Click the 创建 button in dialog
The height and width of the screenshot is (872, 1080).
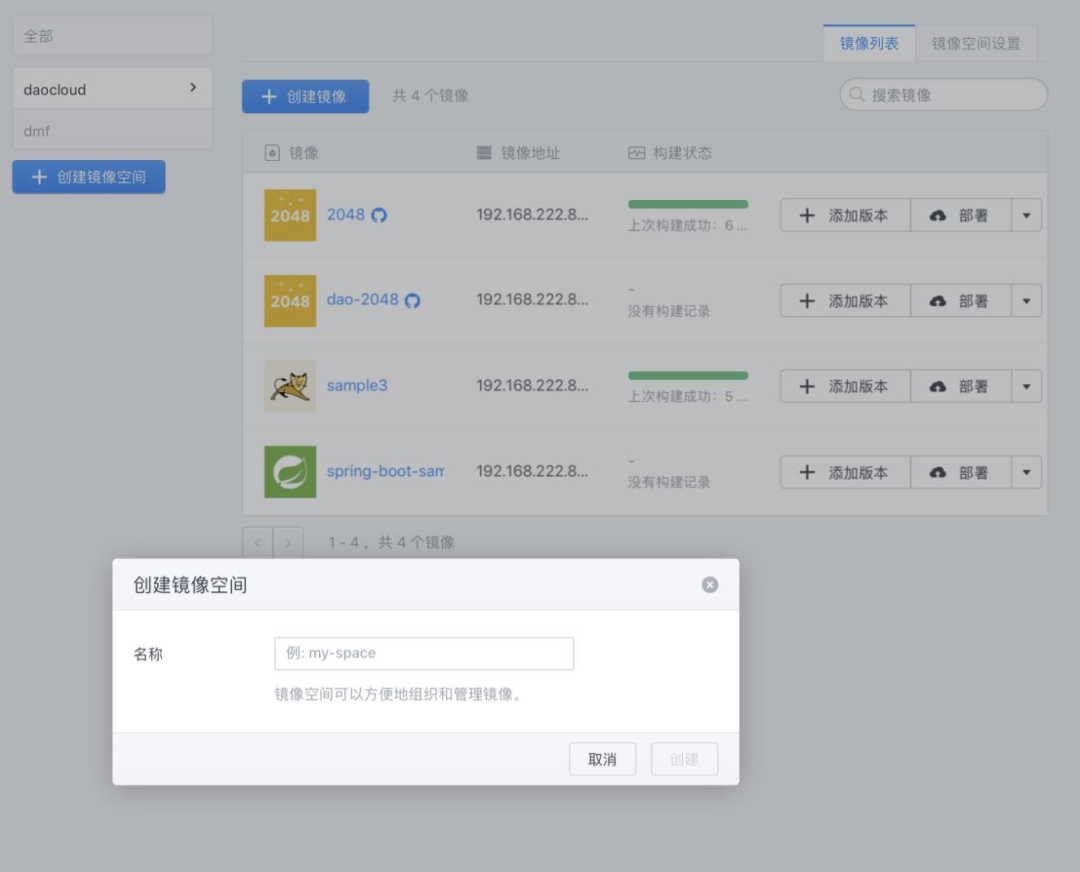(684, 759)
